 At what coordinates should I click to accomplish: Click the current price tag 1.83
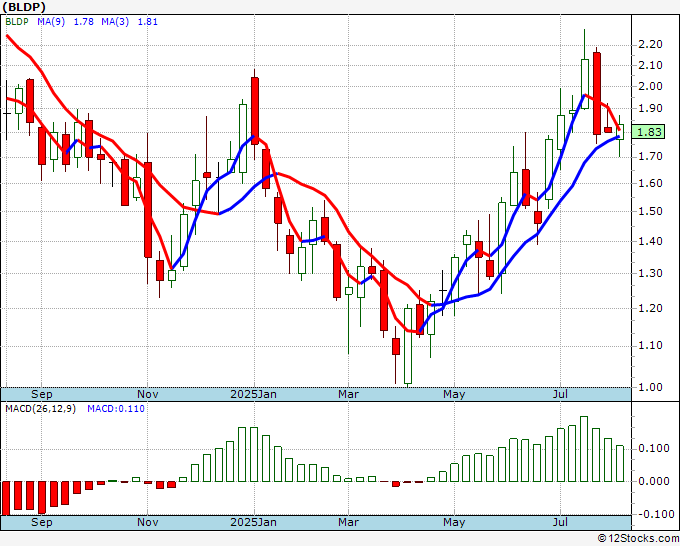coord(649,132)
